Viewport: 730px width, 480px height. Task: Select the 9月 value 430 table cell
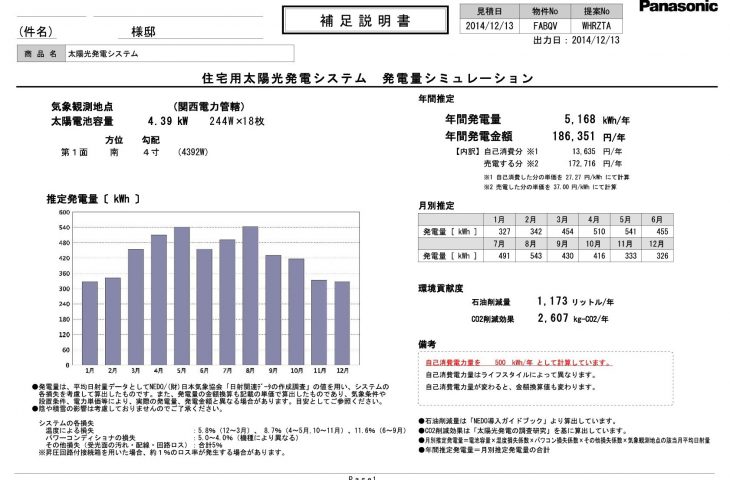point(562,256)
